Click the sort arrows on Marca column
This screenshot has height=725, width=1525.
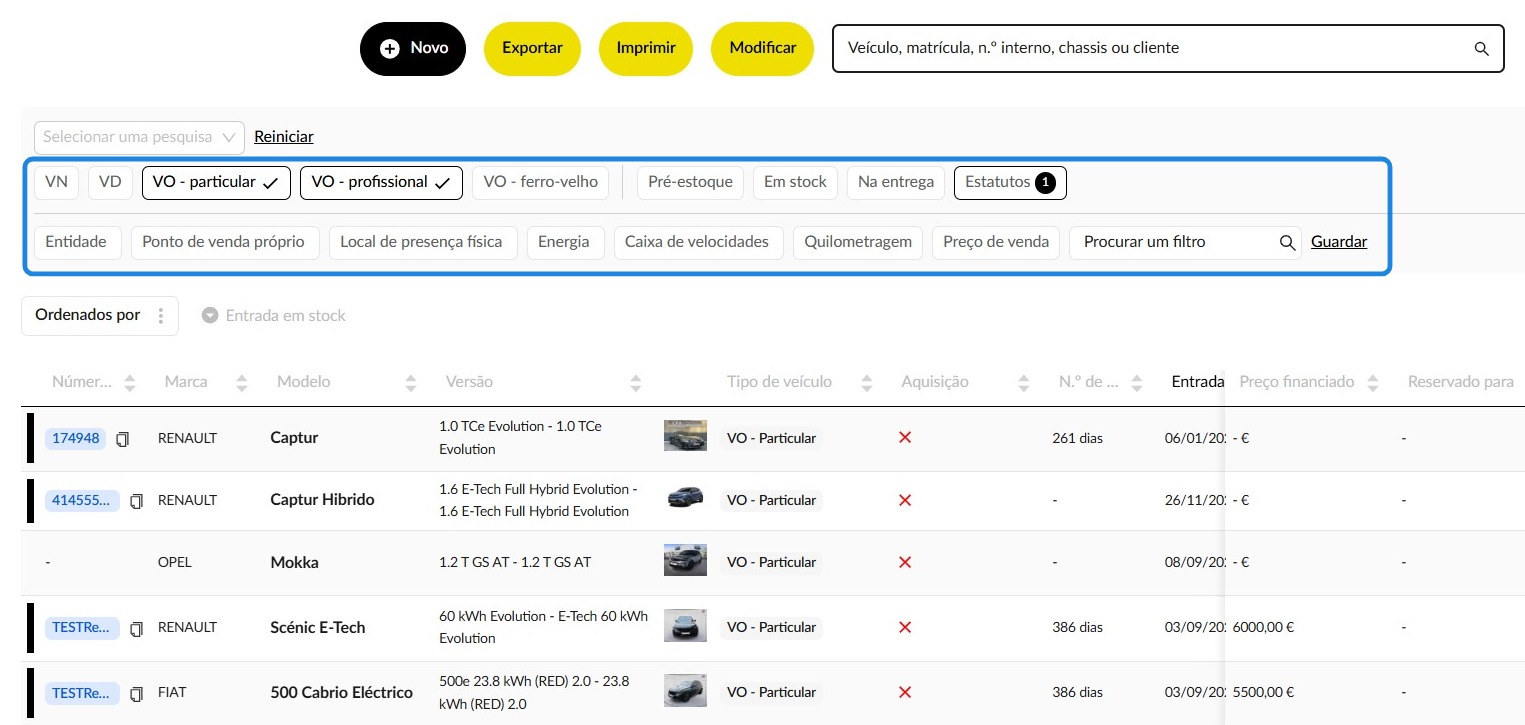(x=241, y=382)
